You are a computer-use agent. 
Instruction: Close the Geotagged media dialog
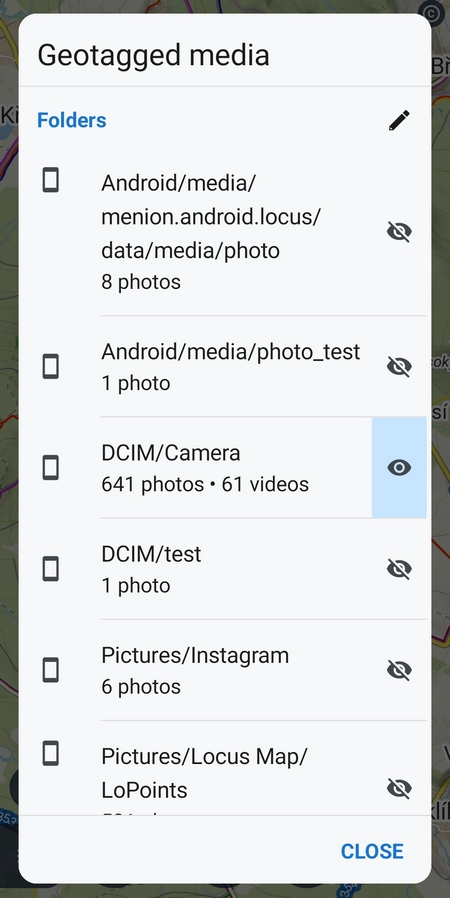(x=372, y=851)
